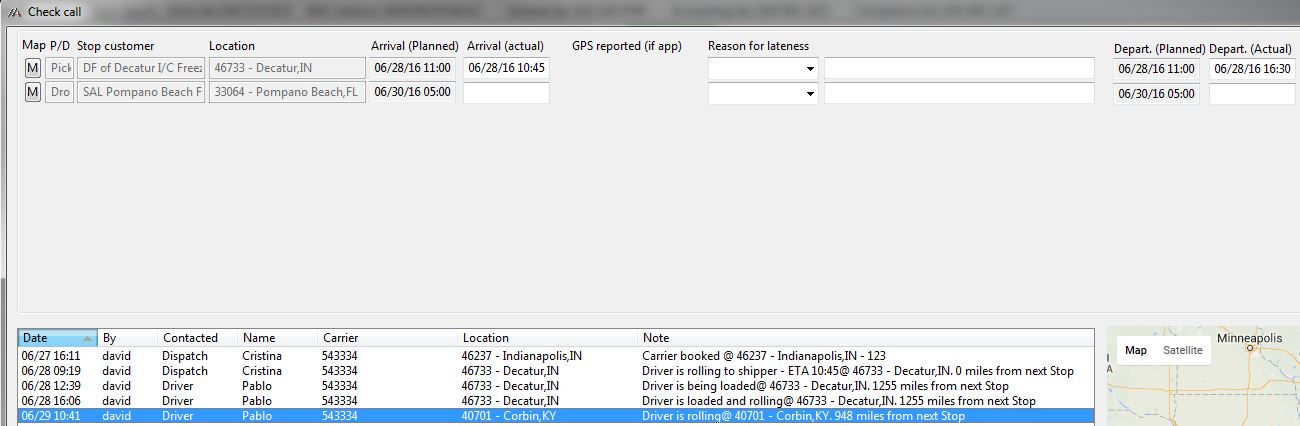Sort check calls by Date column
1300x426 pixels.
(x=57, y=338)
